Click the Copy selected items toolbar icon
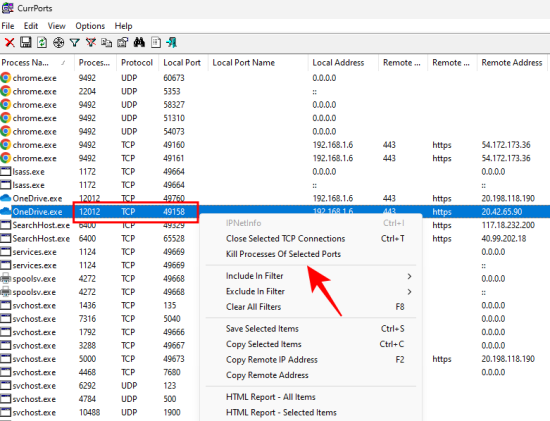550x421 pixels. pyautogui.click(x=106, y=42)
